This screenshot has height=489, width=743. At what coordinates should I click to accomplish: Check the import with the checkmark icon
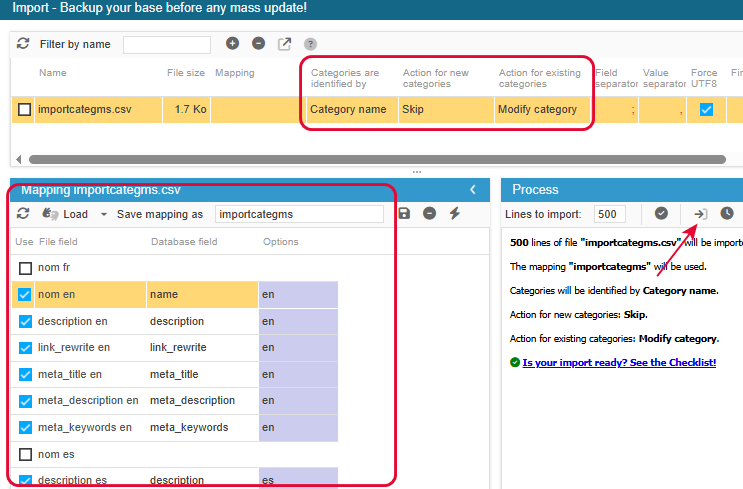point(661,213)
